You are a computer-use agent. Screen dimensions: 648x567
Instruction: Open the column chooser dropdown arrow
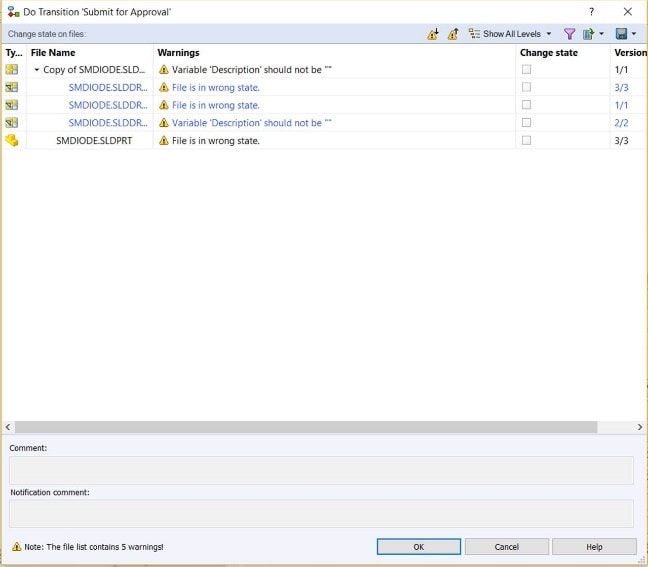[x=601, y=34]
